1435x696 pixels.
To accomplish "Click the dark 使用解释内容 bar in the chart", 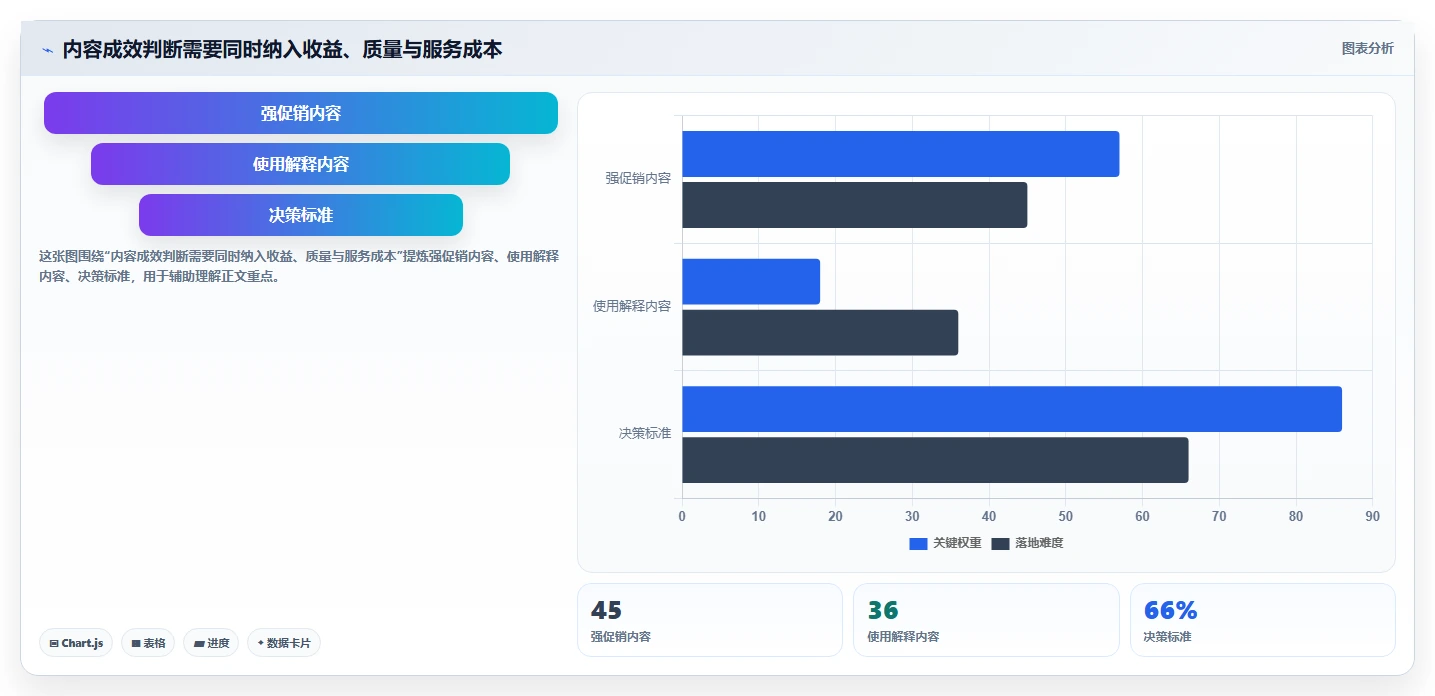I will [820, 333].
